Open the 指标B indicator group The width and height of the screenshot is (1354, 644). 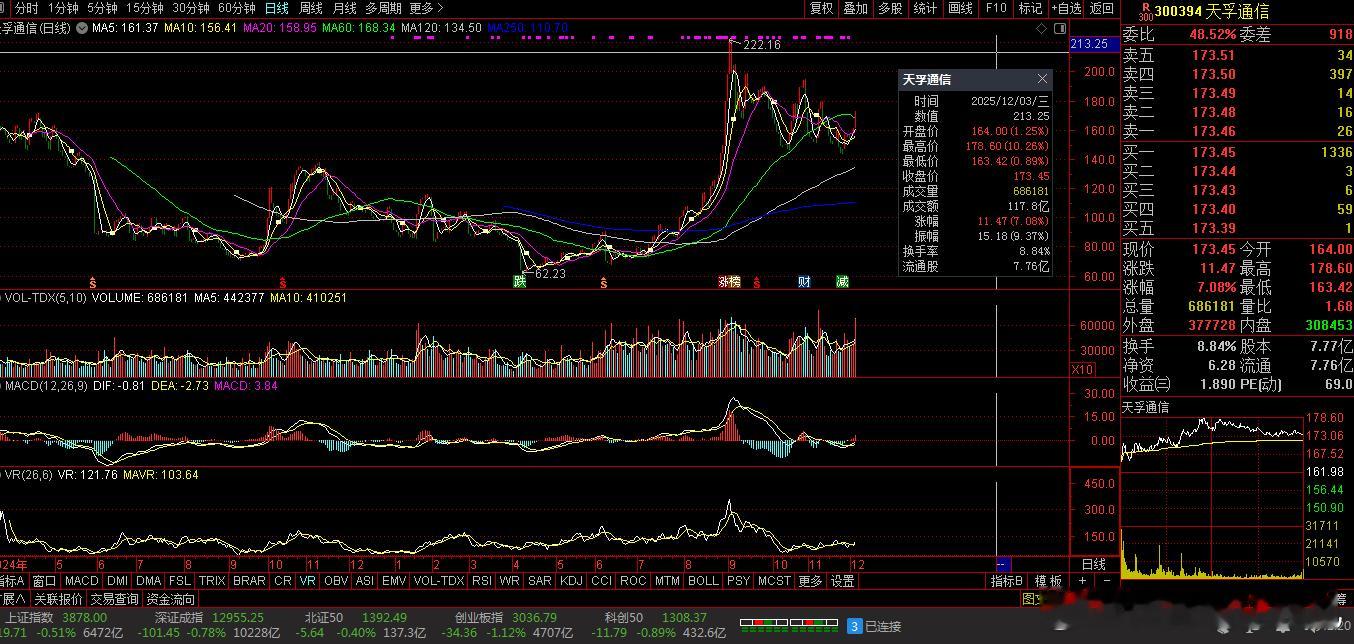click(x=1007, y=581)
